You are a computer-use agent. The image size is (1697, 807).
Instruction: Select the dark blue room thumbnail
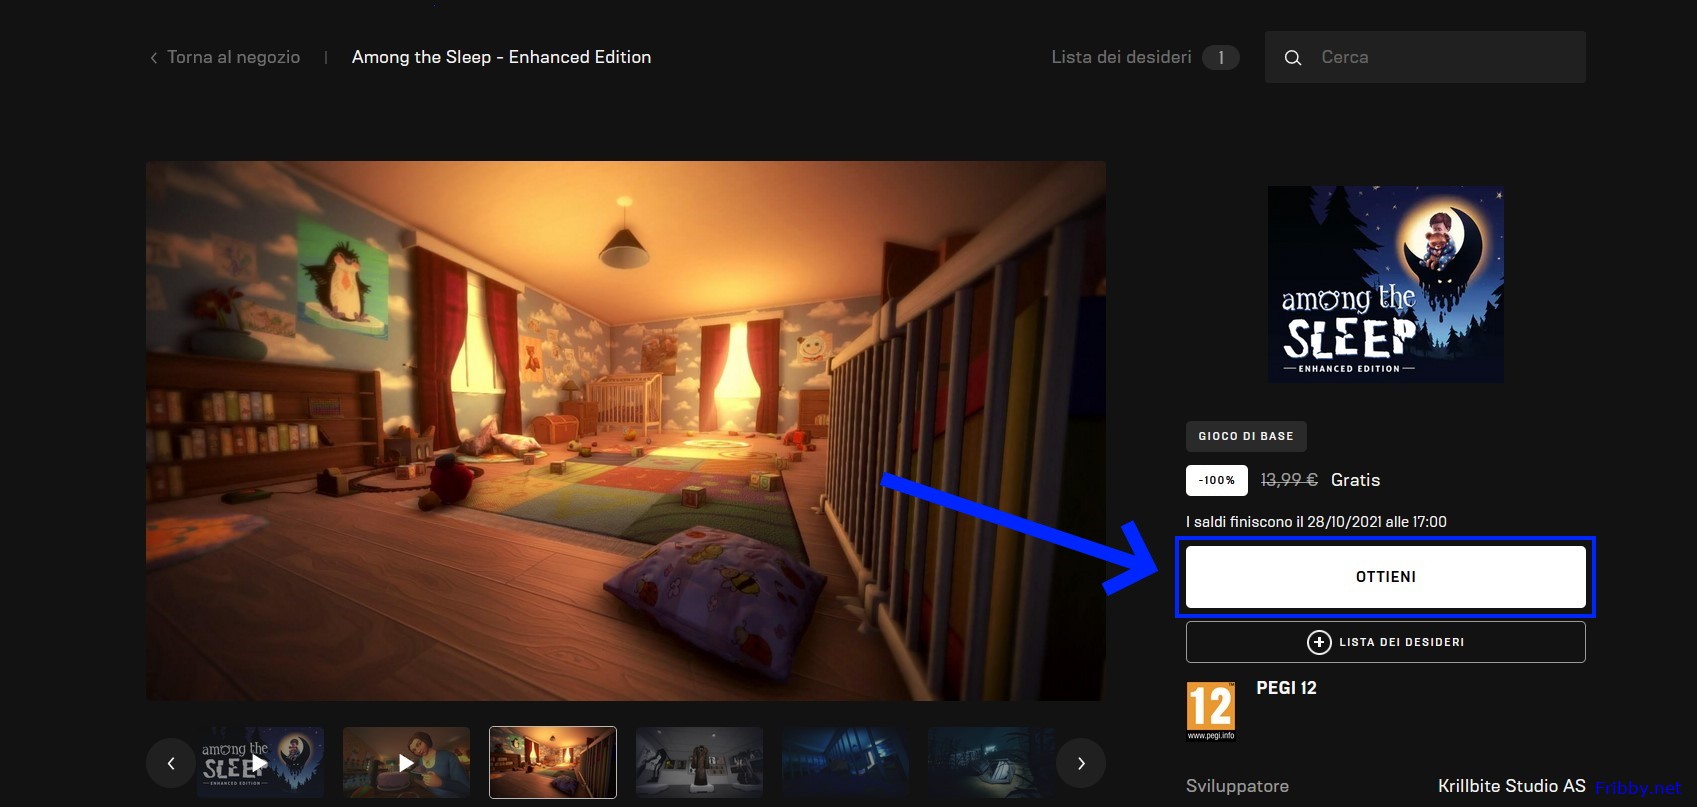click(x=845, y=763)
